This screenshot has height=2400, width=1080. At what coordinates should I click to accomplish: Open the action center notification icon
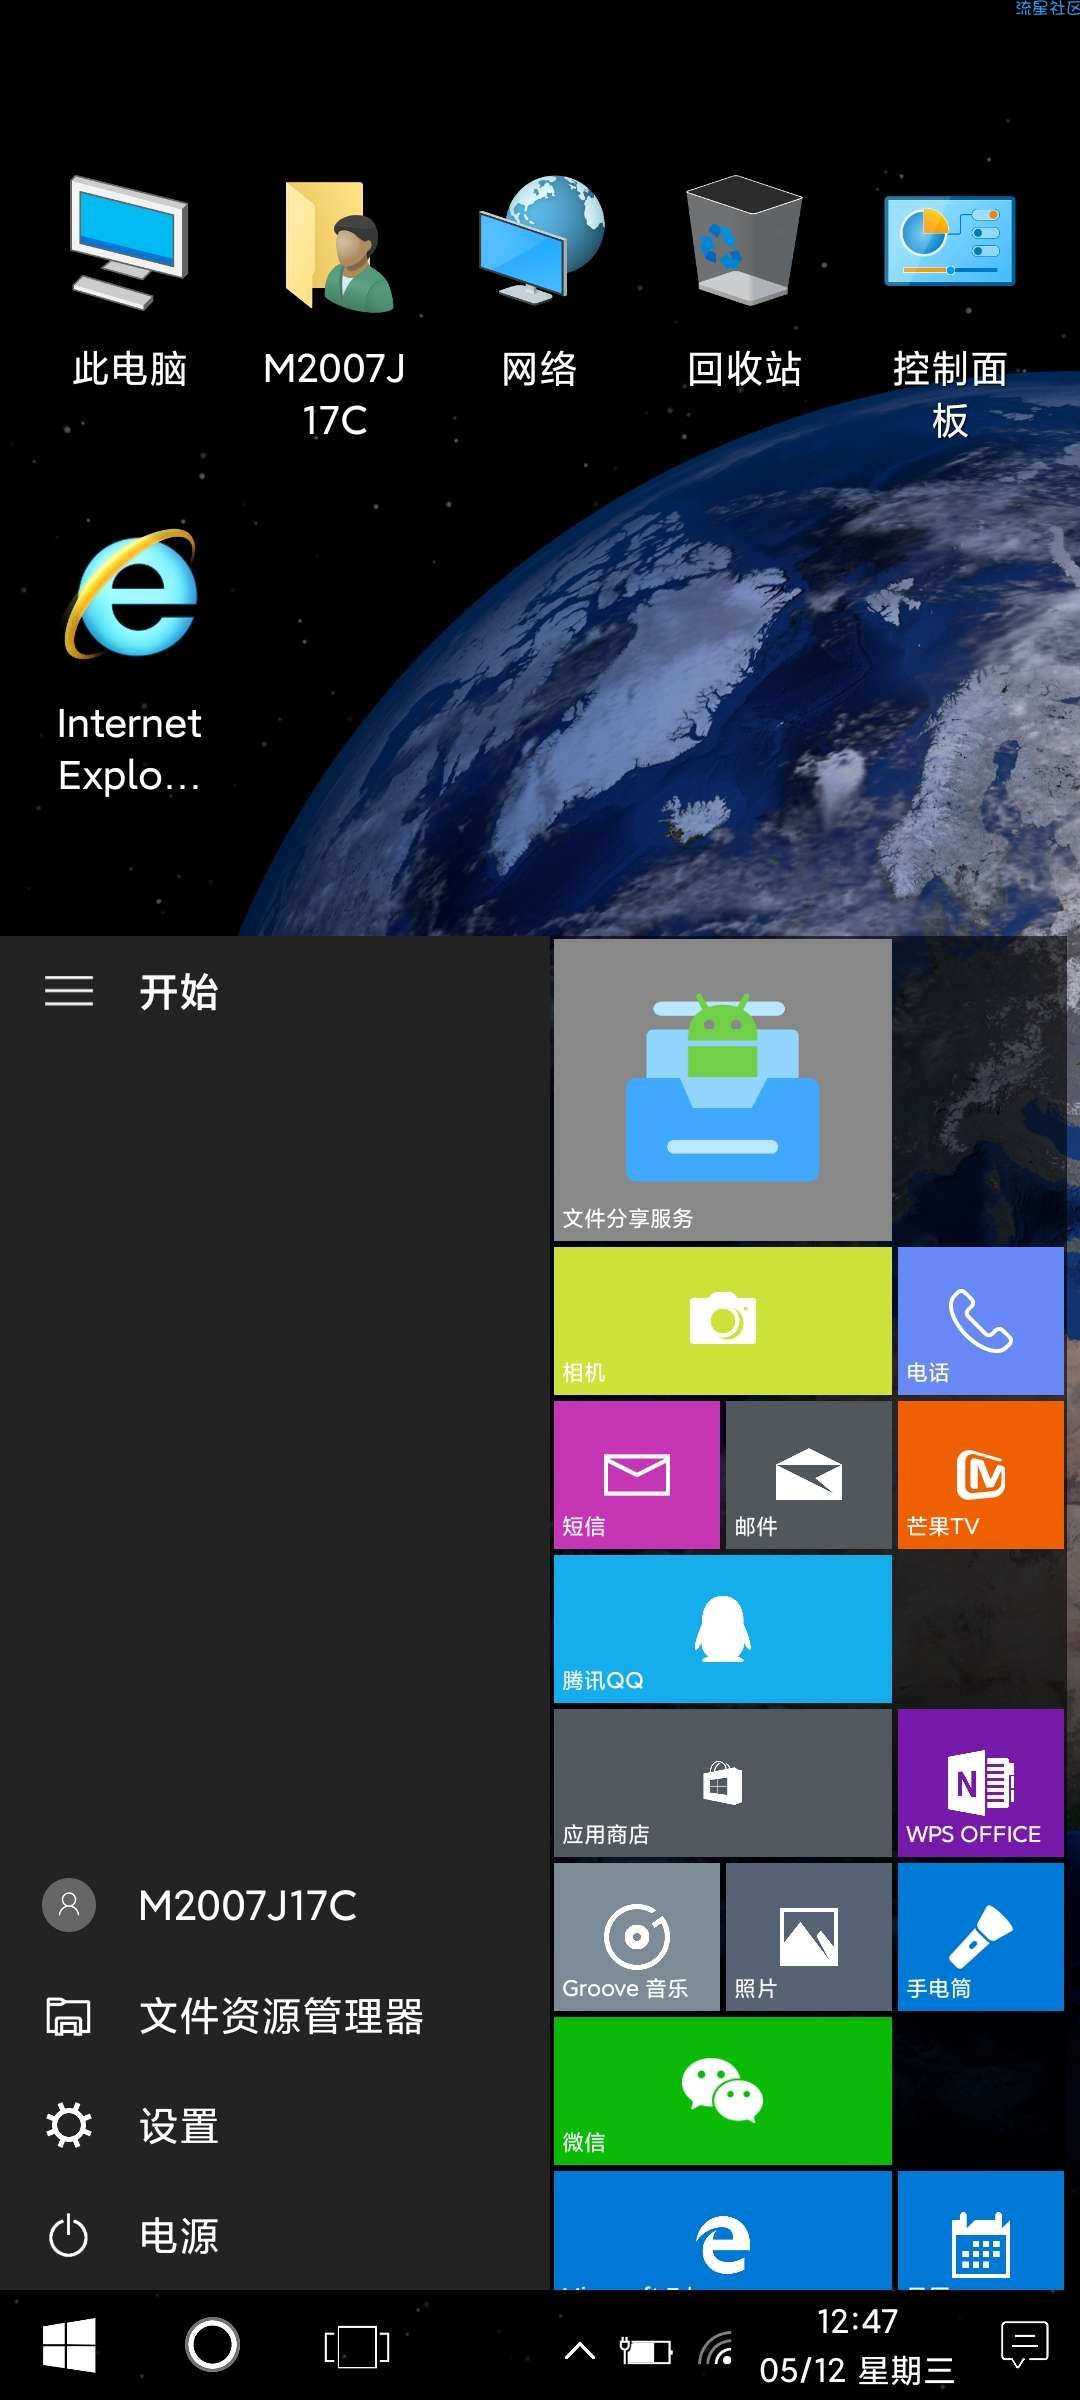(1025, 2345)
